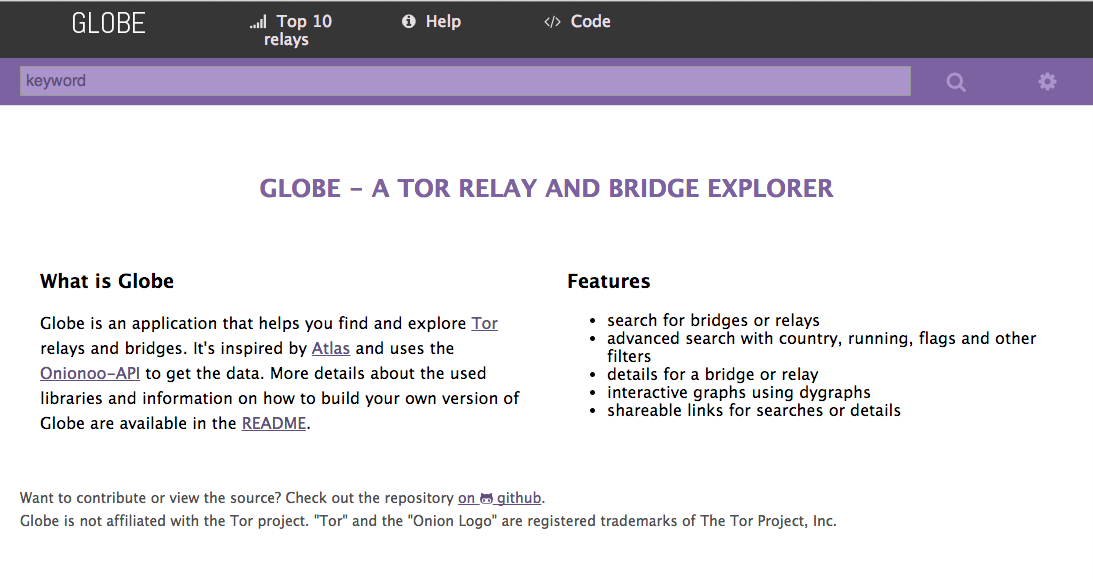Screen dimensions: 1093x580
Task: Open the Help menu item
Action: pyautogui.click(x=442, y=22)
